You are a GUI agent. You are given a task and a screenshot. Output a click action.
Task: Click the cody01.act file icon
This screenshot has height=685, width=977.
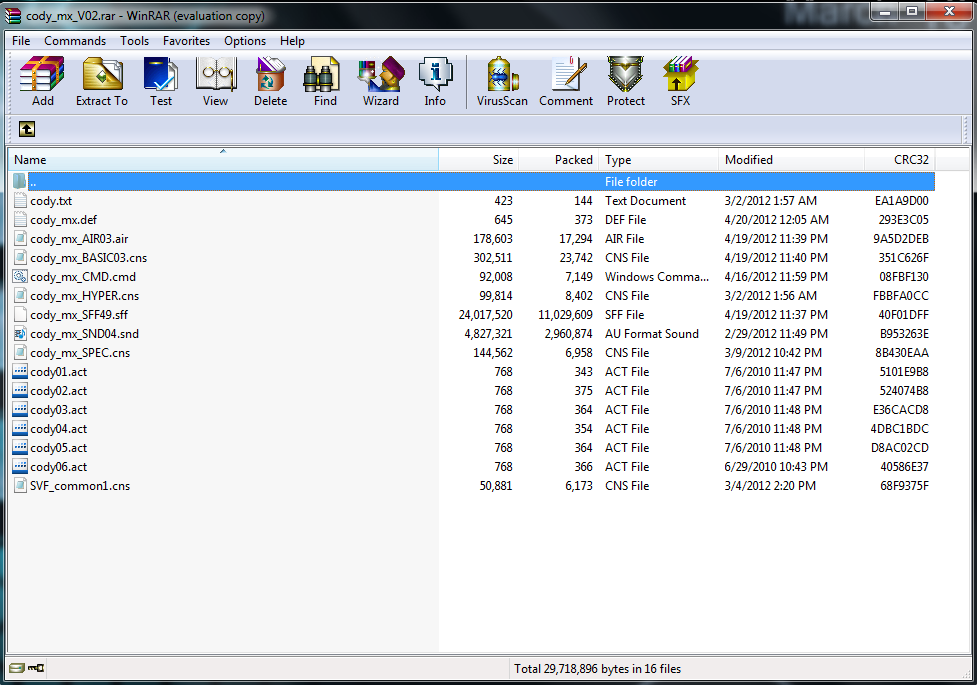point(20,371)
